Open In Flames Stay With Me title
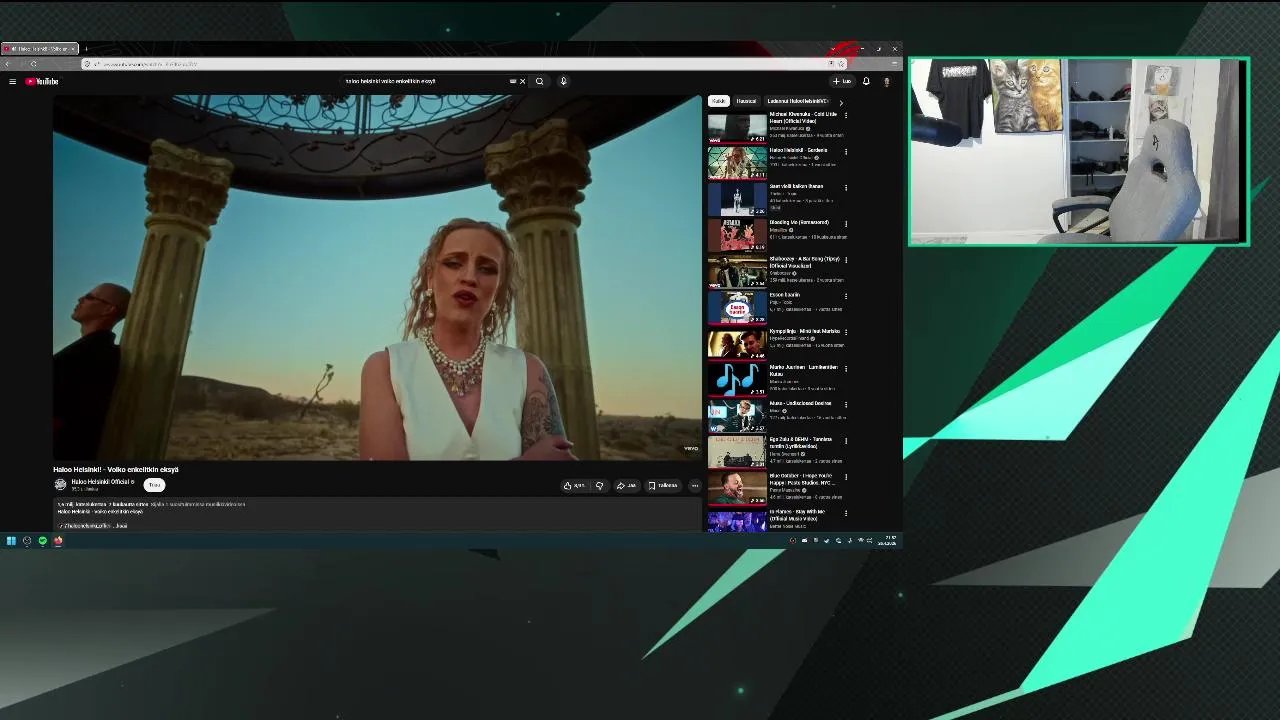Viewport: 1280px width, 720px height. pos(797,515)
